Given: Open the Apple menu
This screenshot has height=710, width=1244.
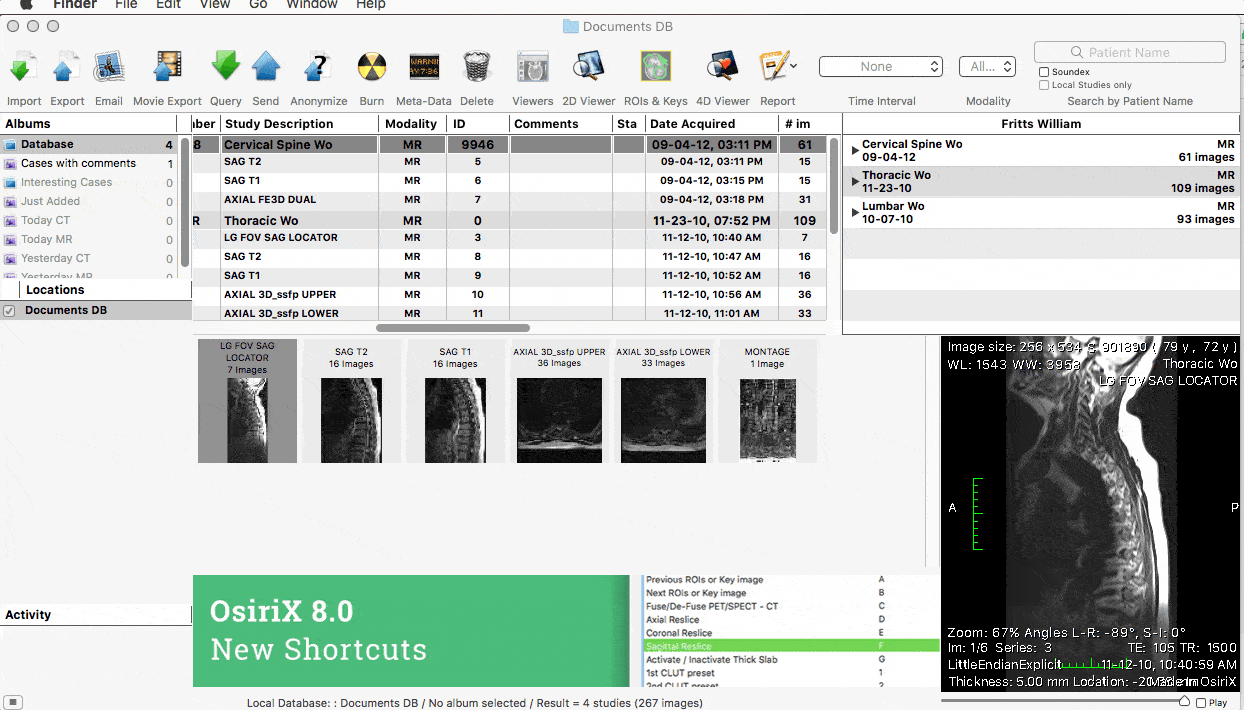Looking at the screenshot, I should point(26,4).
